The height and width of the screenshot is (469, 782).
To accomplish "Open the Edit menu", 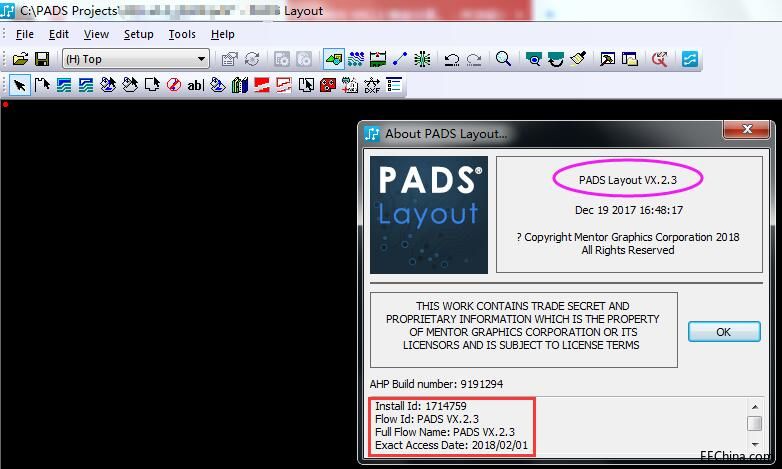I will [x=58, y=34].
